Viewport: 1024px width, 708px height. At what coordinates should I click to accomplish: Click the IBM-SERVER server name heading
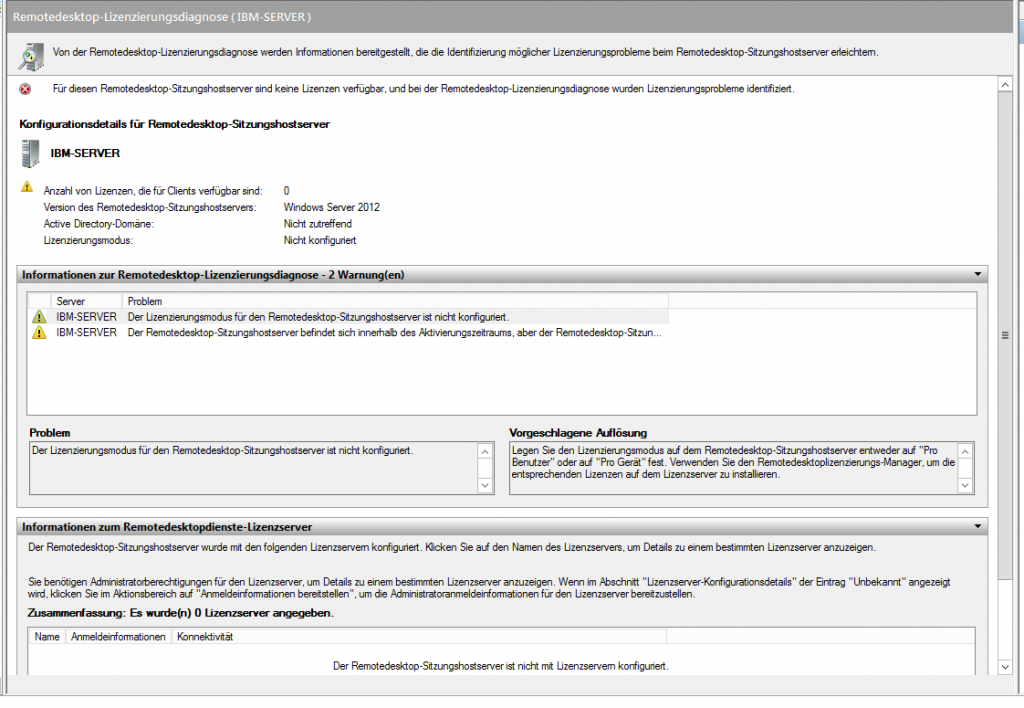tap(86, 153)
